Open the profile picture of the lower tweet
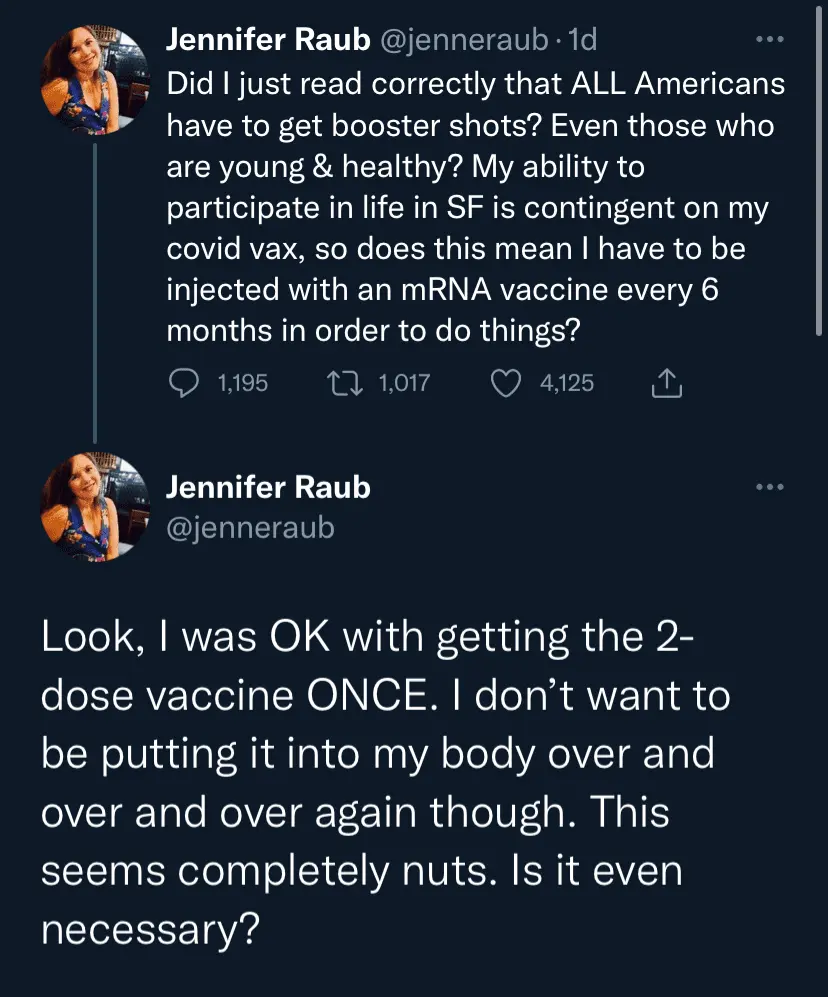The width and height of the screenshot is (828, 997). click(x=93, y=506)
